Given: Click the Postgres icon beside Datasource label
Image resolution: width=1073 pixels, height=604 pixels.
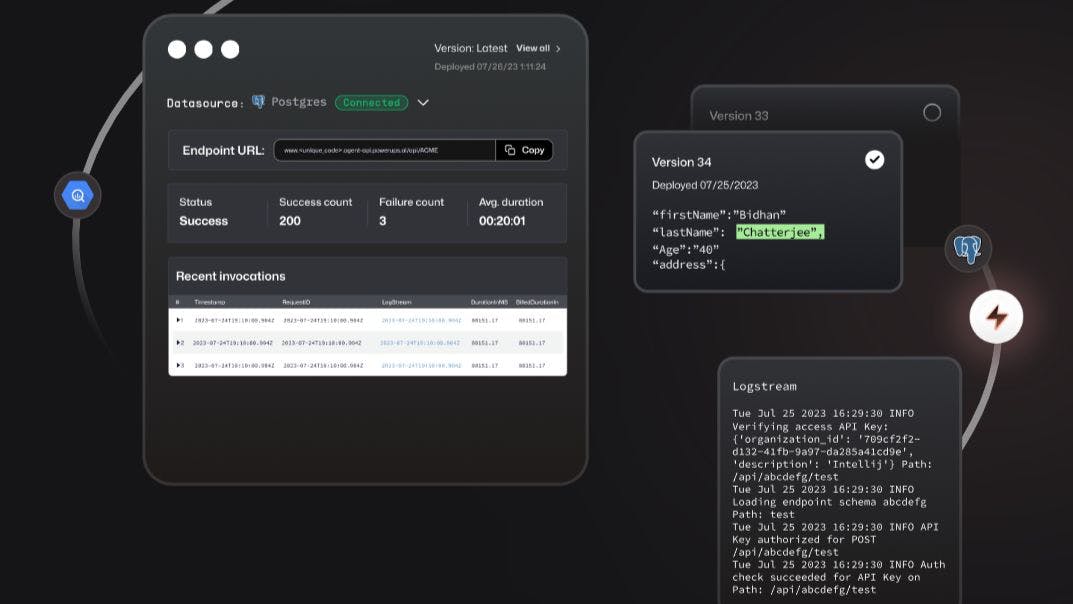Looking at the screenshot, I should click(x=258, y=102).
